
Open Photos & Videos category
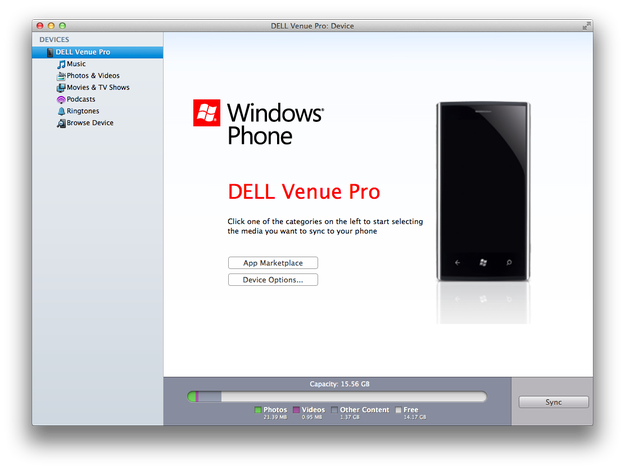(x=93, y=76)
